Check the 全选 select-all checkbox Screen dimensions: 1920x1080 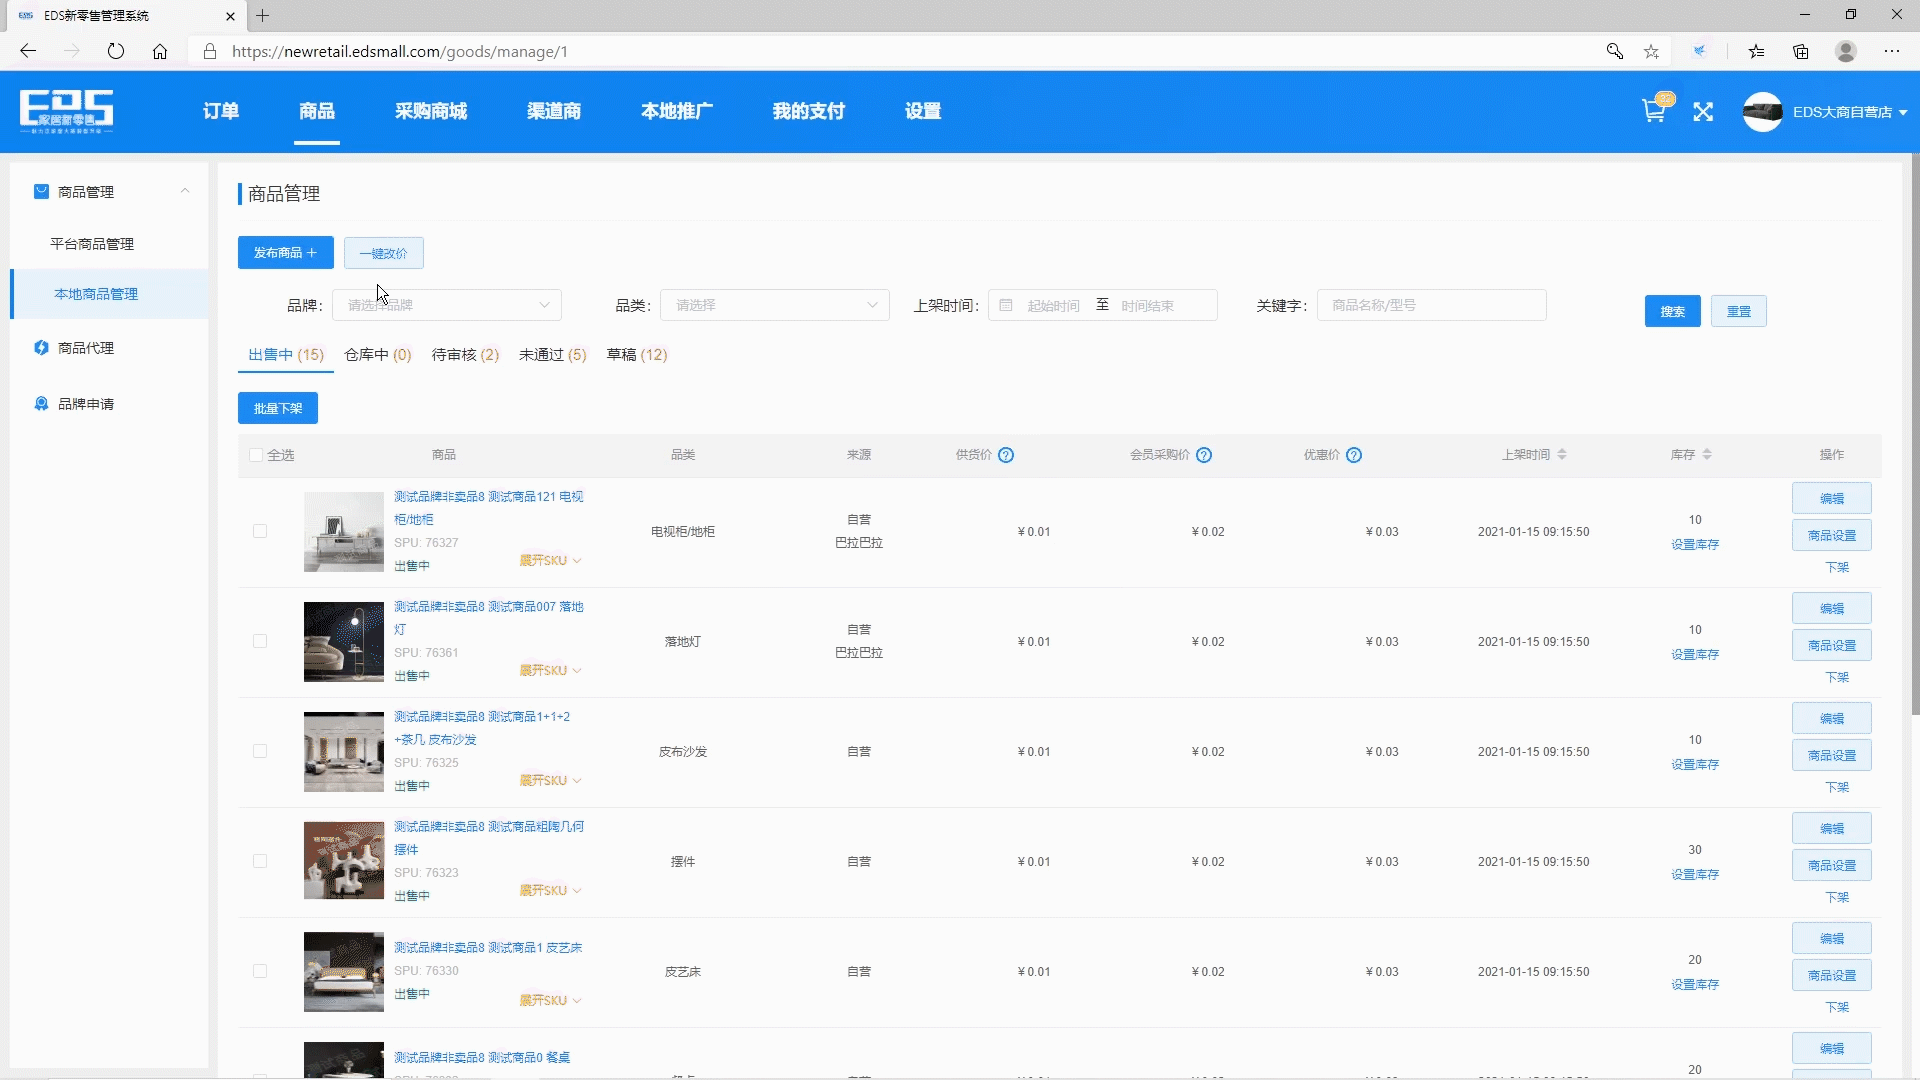click(x=256, y=455)
